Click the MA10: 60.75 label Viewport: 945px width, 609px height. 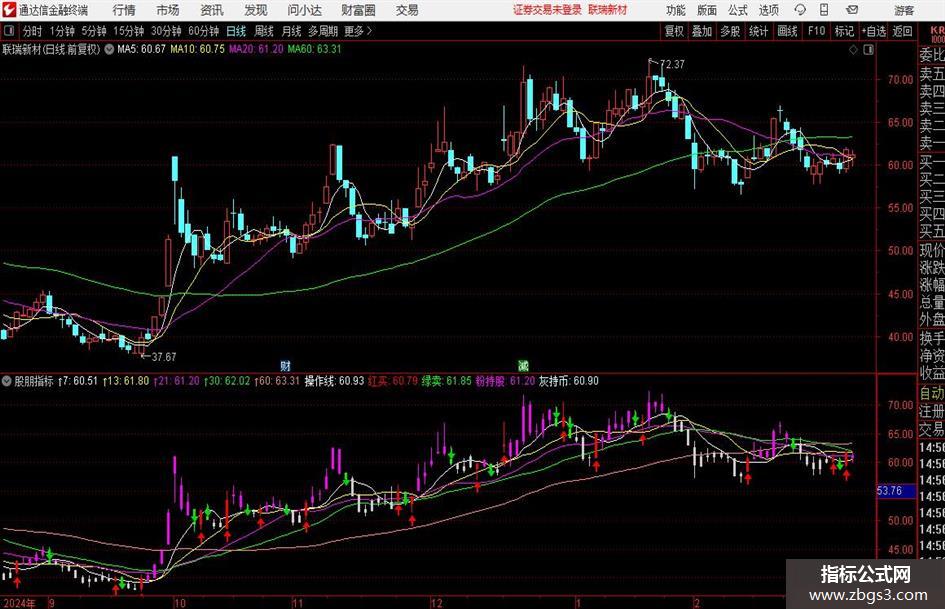[198, 49]
